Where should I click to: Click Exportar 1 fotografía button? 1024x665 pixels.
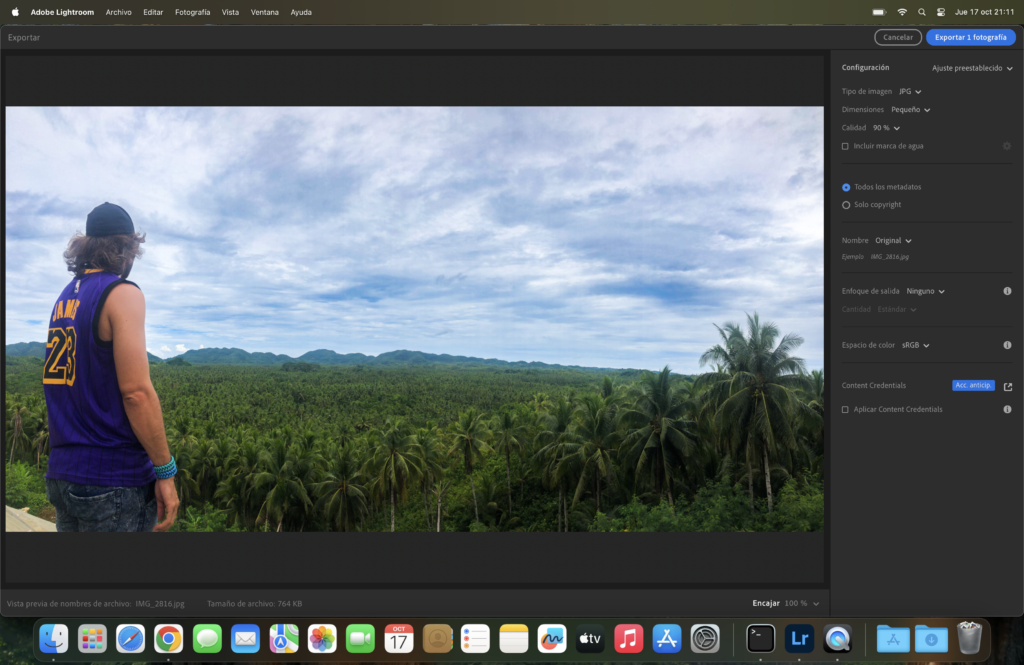tap(970, 37)
